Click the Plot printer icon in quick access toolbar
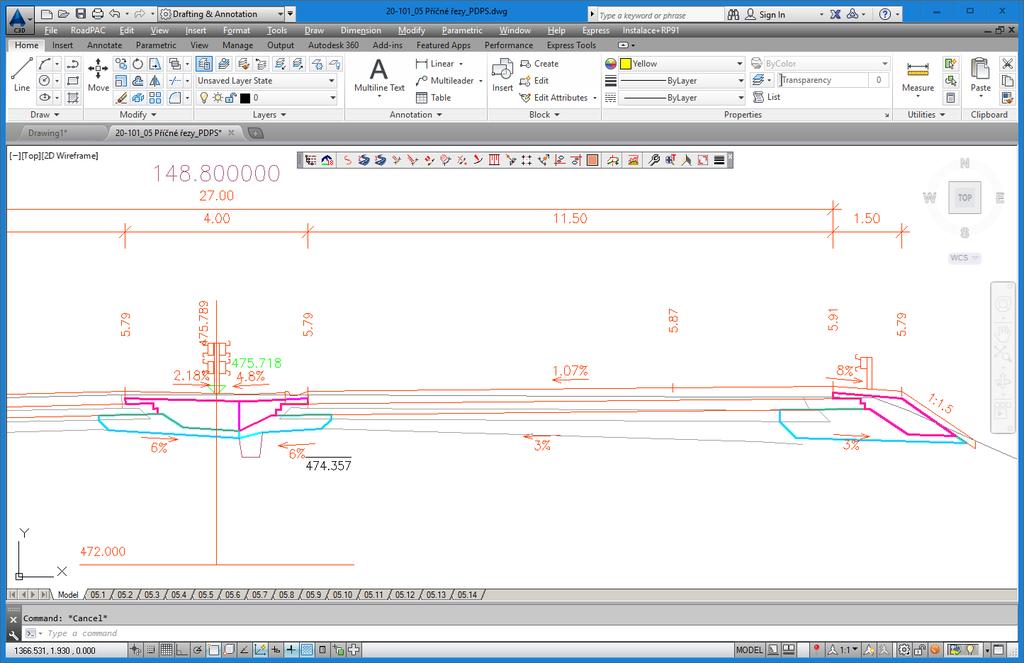The height and width of the screenshot is (663, 1024). coord(97,14)
